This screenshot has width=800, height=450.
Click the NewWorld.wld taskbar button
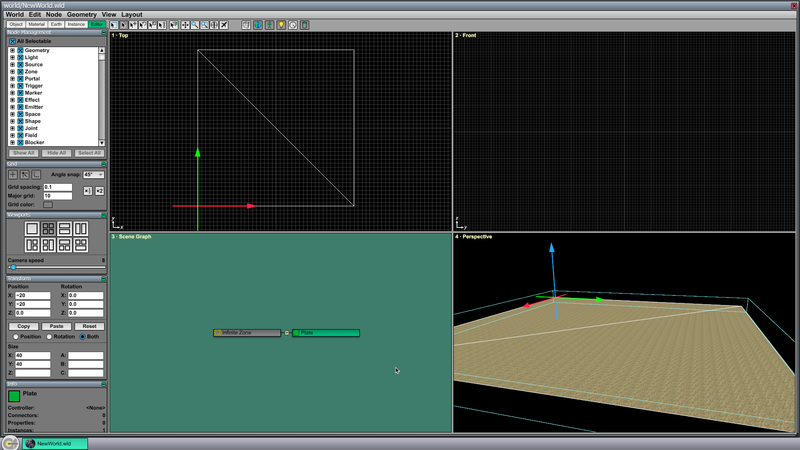[55, 444]
